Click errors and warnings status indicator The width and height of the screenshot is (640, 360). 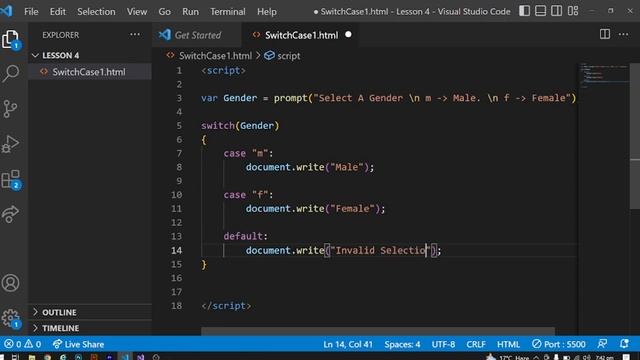coord(23,344)
